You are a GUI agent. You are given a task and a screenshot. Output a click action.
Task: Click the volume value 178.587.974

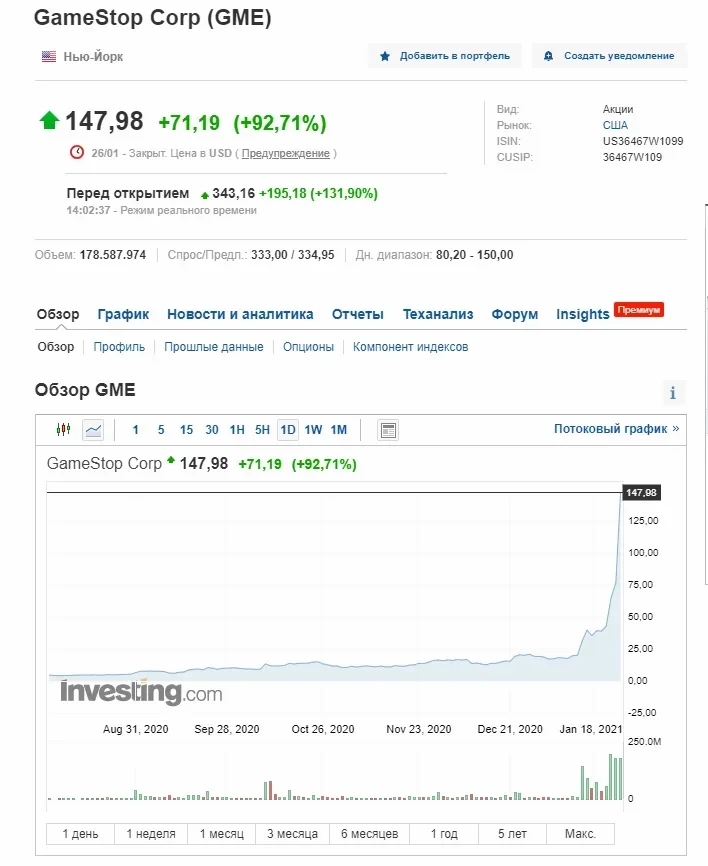coord(113,255)
